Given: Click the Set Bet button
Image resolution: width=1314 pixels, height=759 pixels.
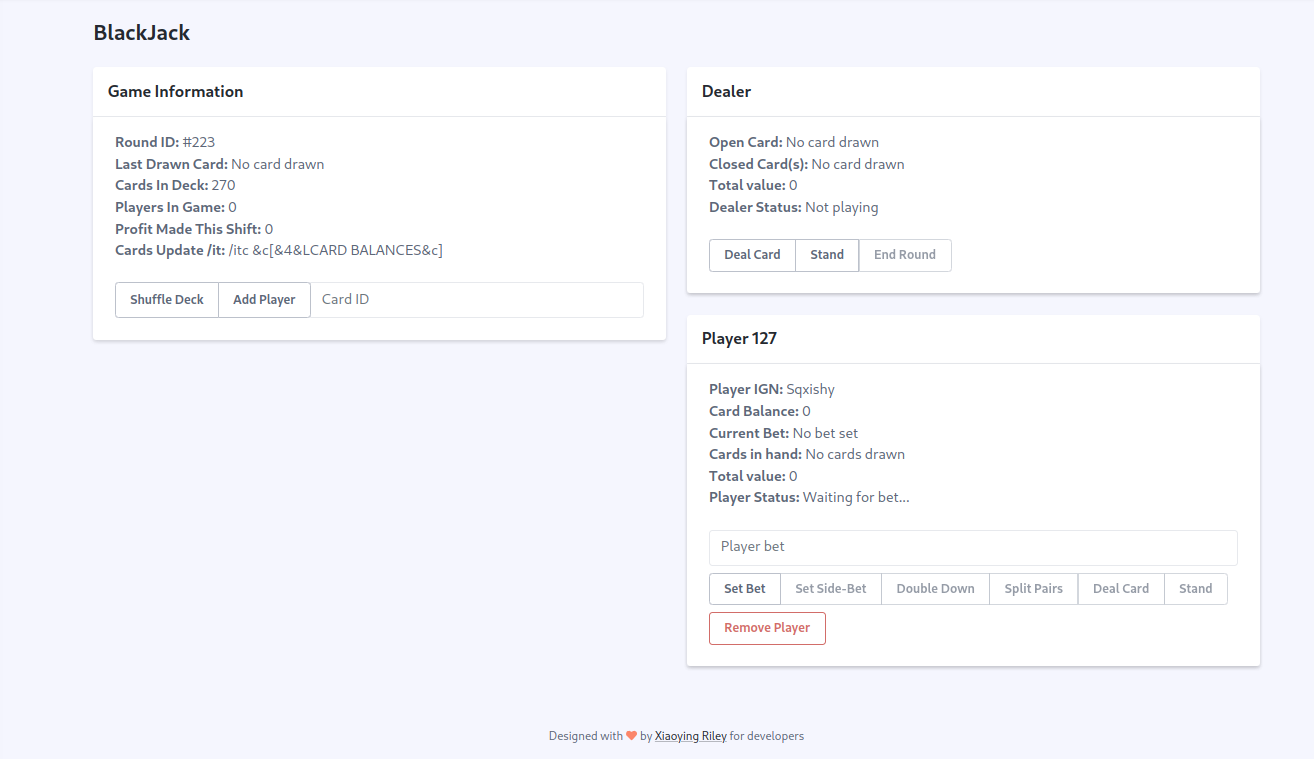Looking at the screenshot, I should (744, 589).
